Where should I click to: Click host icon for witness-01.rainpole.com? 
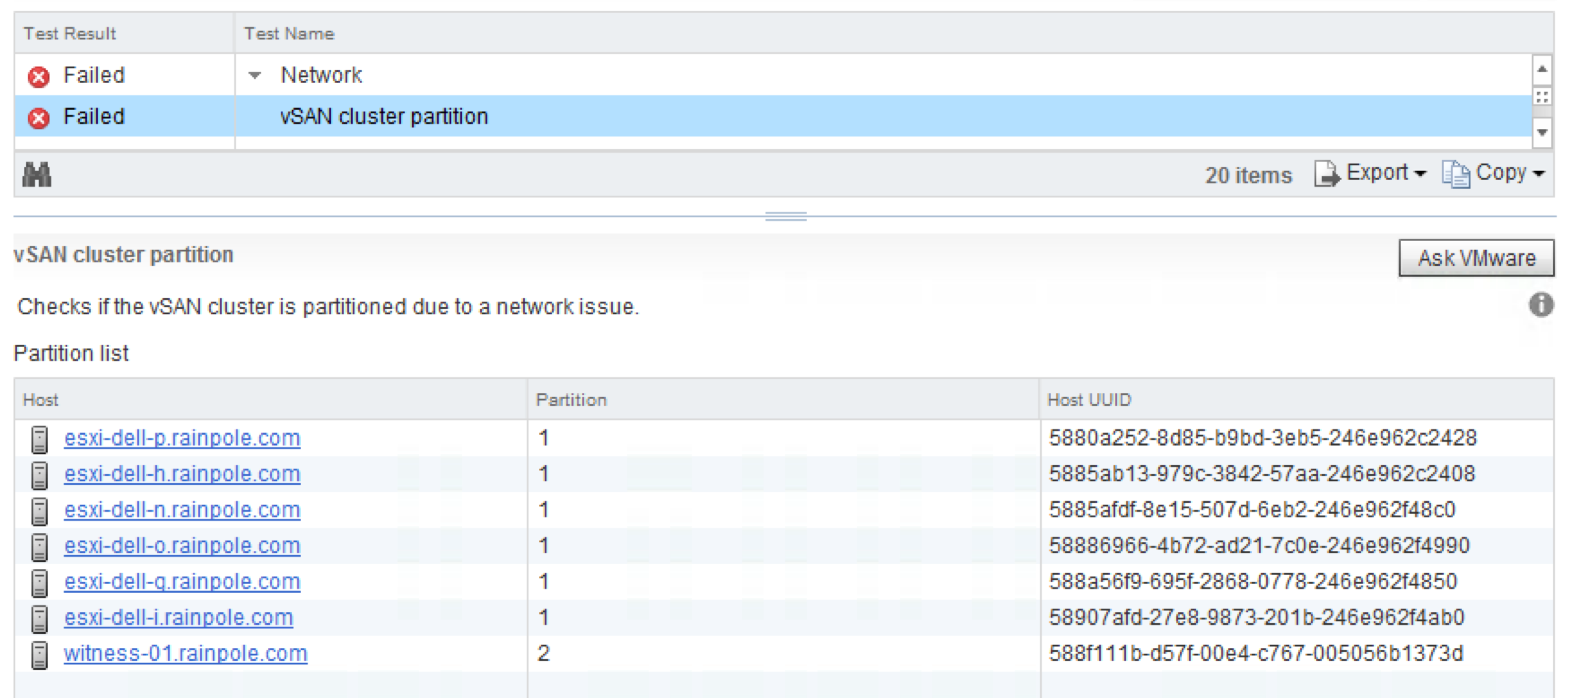39,655
